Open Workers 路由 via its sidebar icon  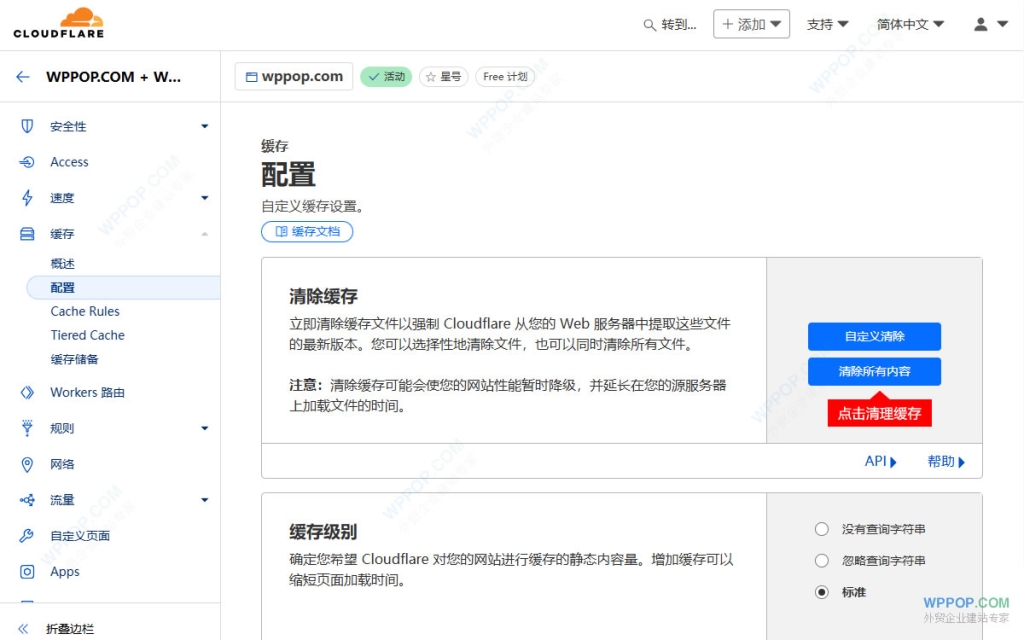pos(24,392)
